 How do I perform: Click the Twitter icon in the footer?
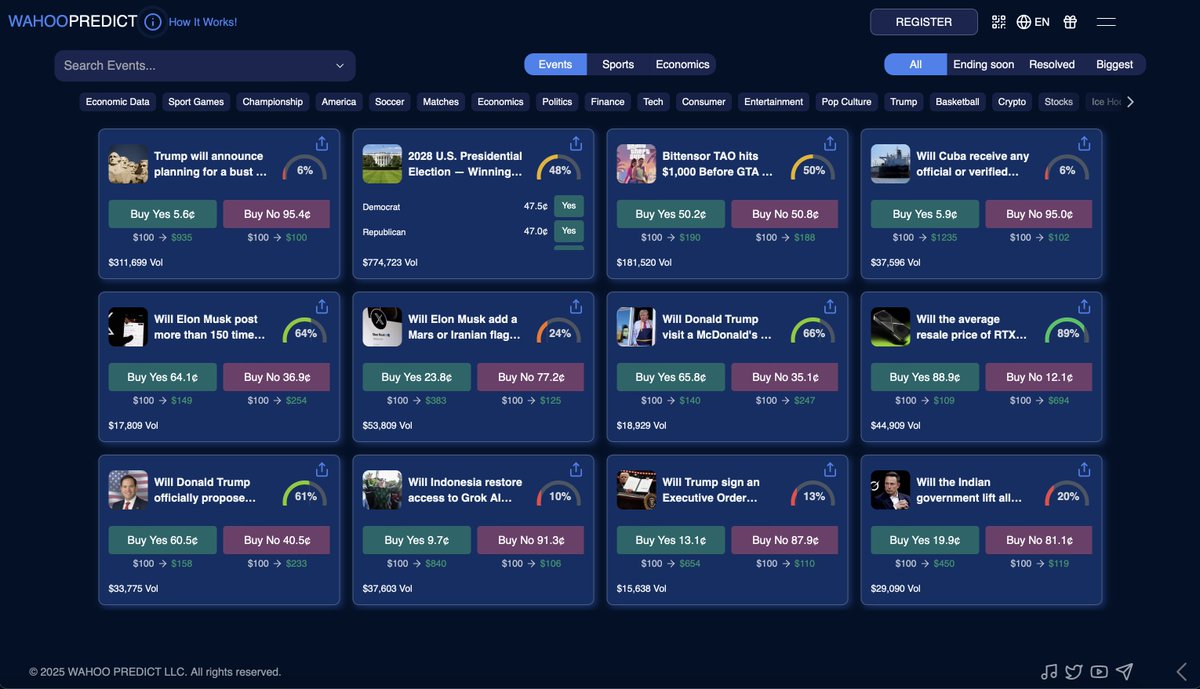pyautogui.click(x=1073, y=671)
